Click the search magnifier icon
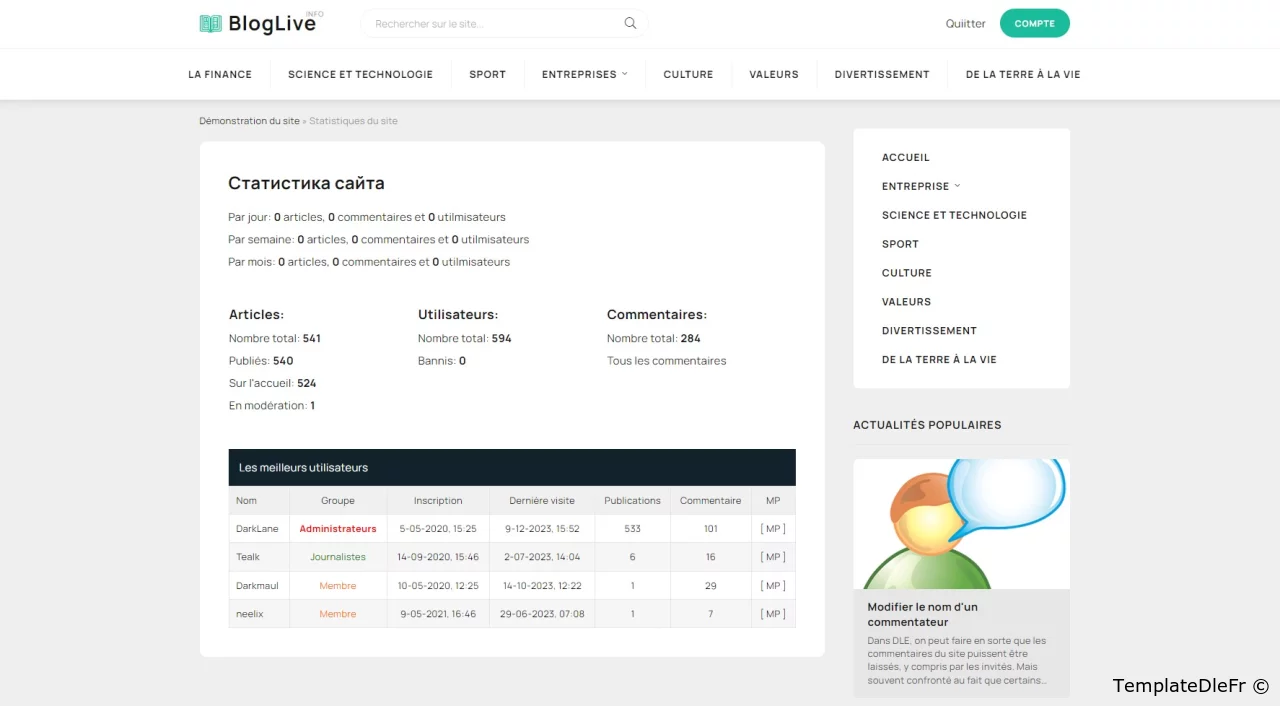Screen dimensions: 1280x706 [630, 24]
